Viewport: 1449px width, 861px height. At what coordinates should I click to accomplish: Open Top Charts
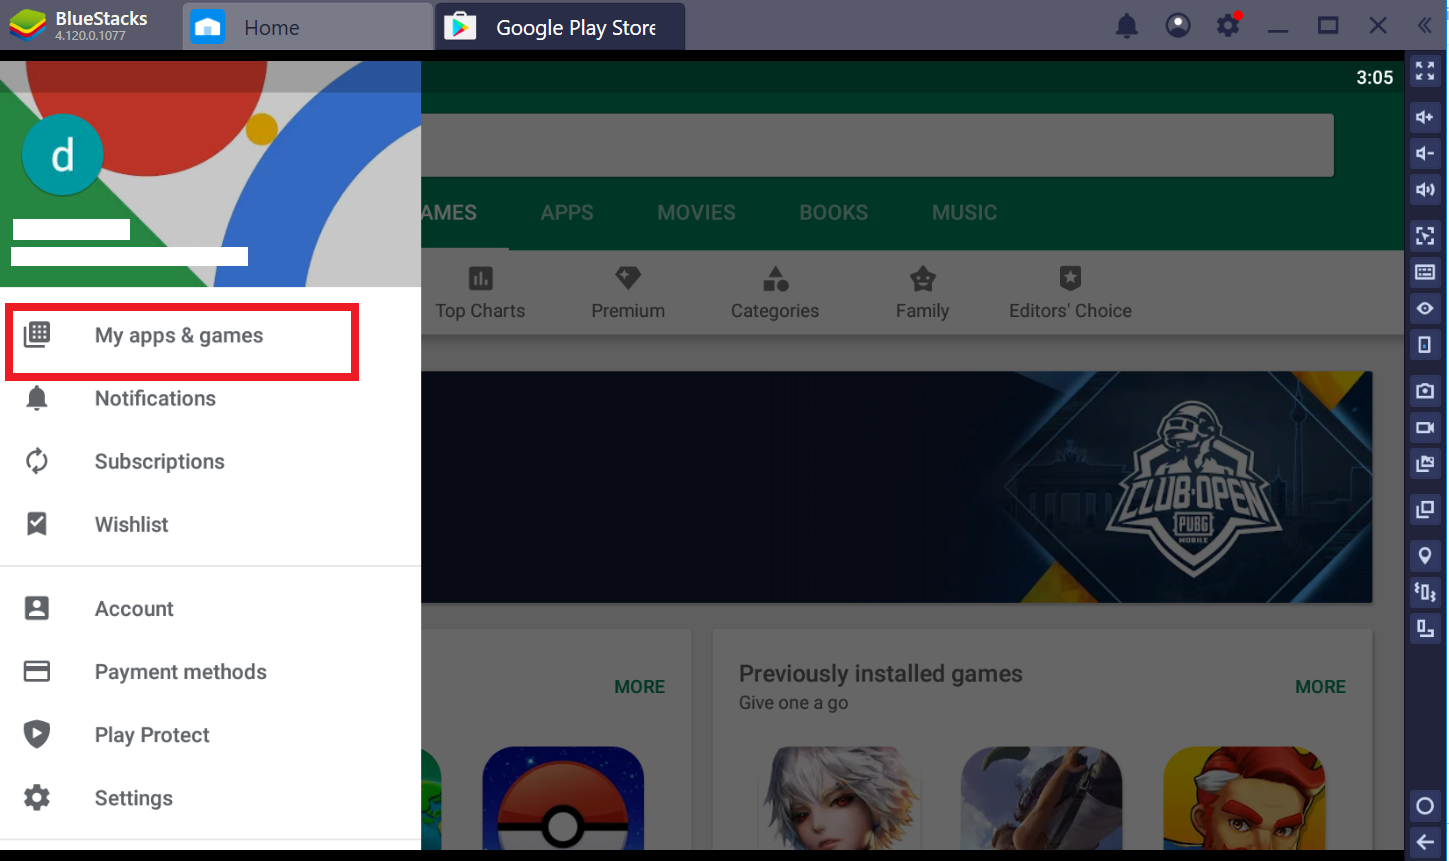pos(480,293)
